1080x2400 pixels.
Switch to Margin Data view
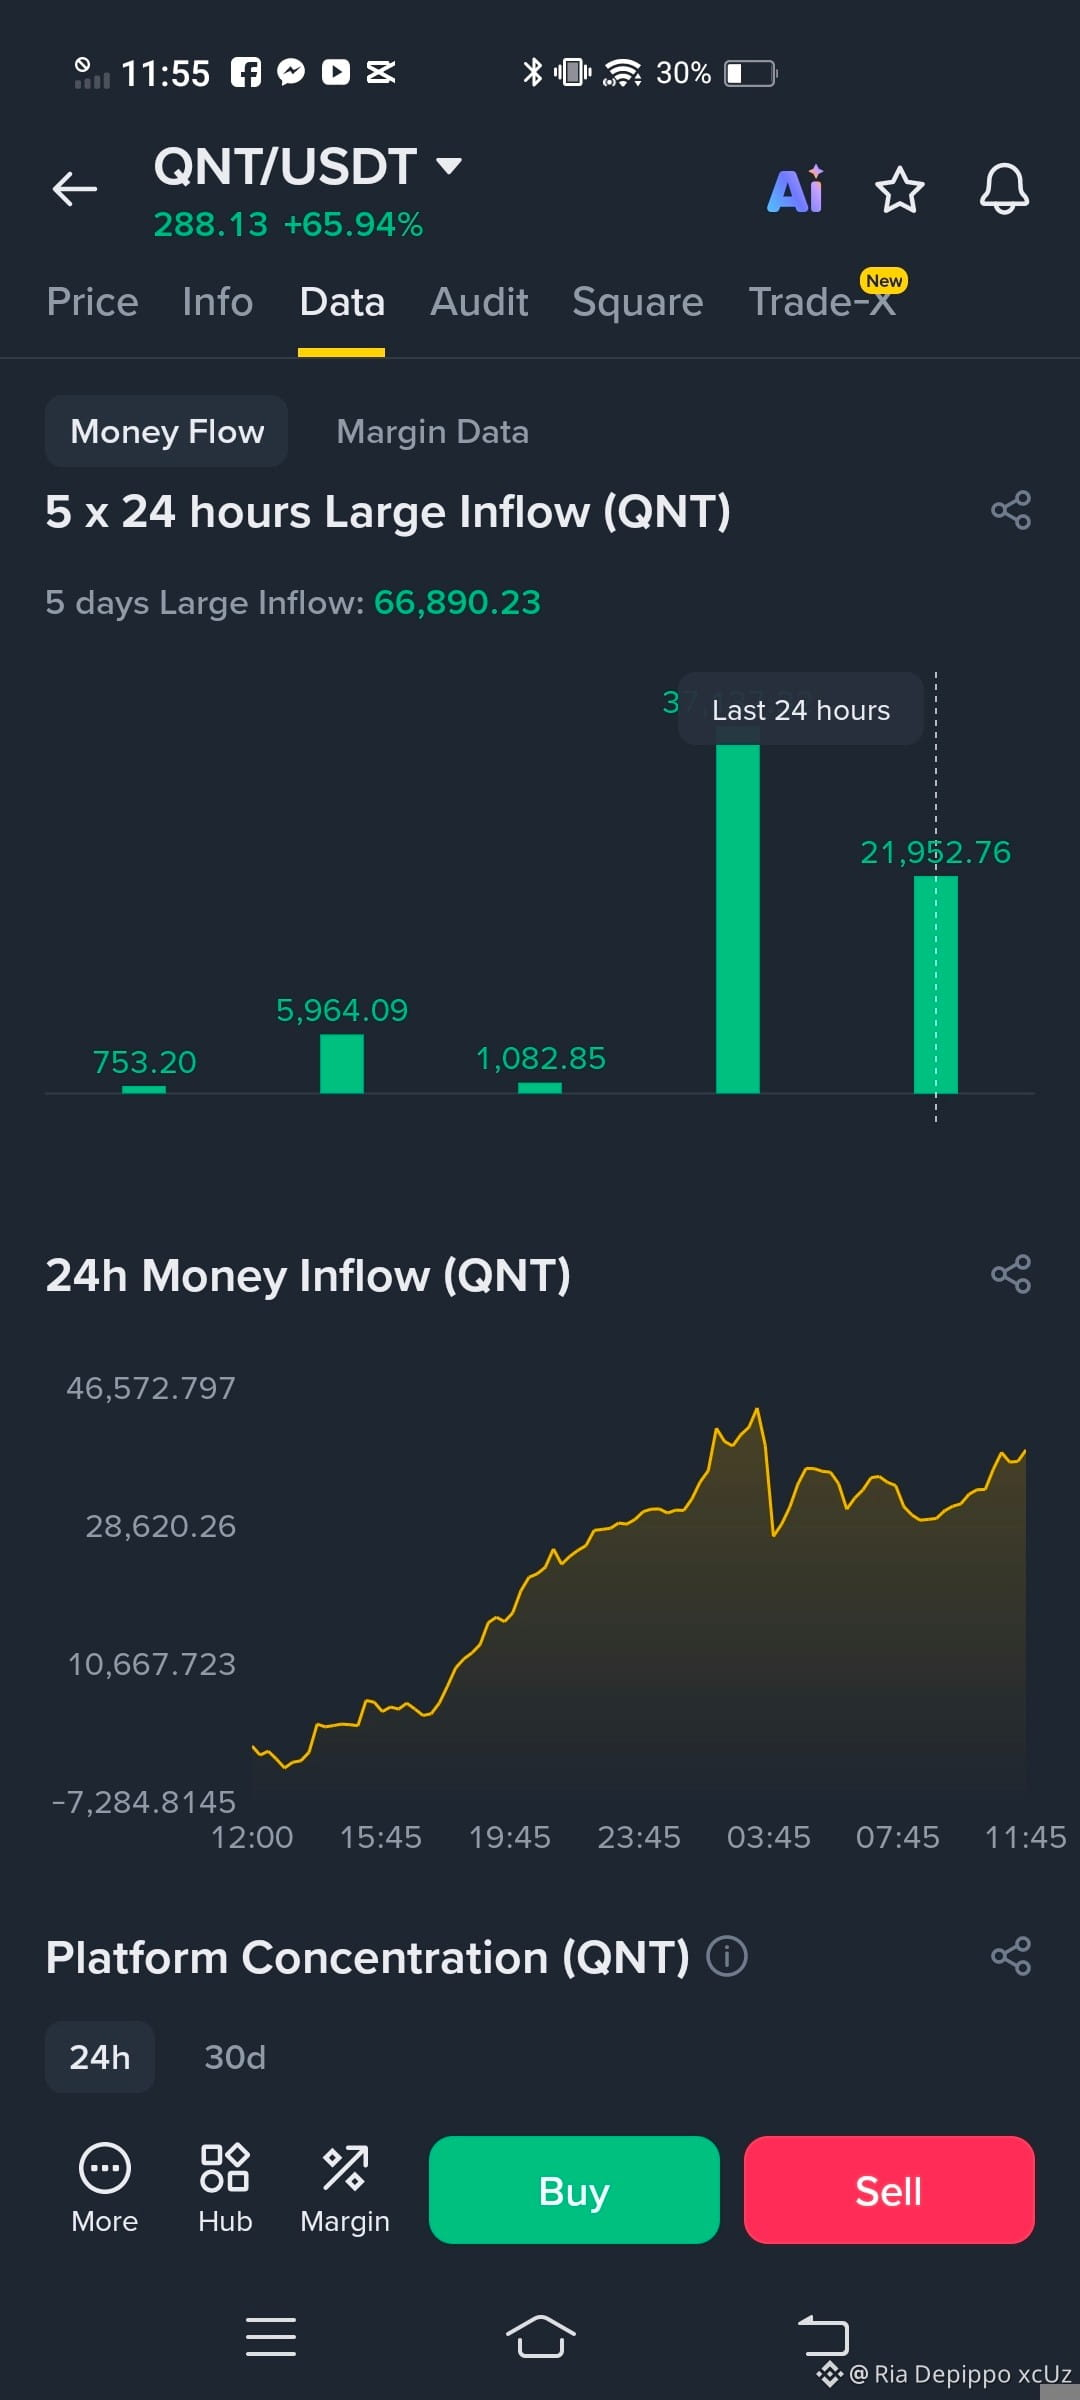pyautogui.click(x=433, y=431)
